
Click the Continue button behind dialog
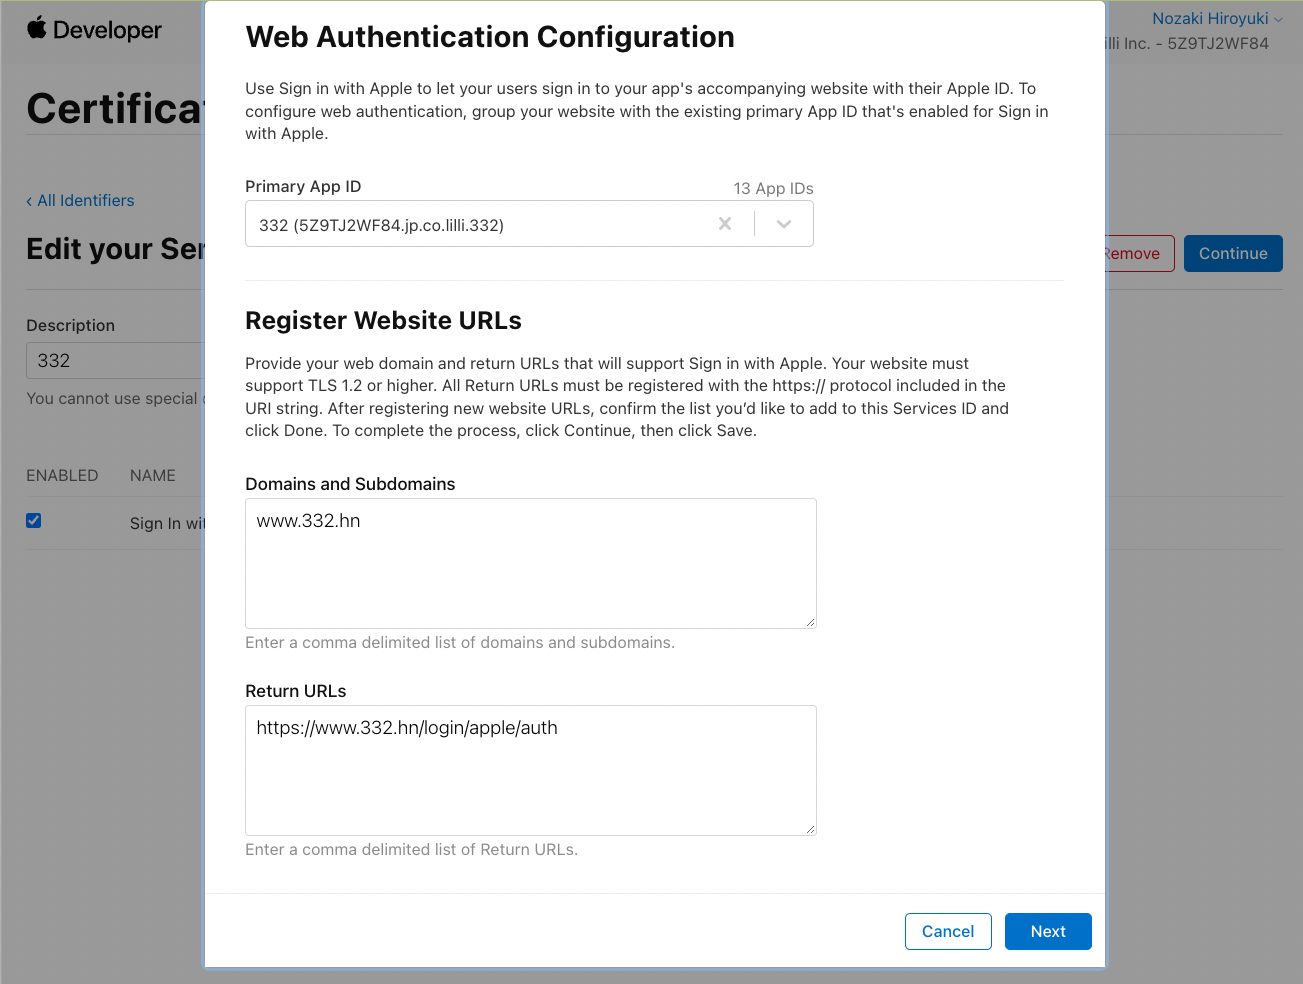coord(1233,253)
